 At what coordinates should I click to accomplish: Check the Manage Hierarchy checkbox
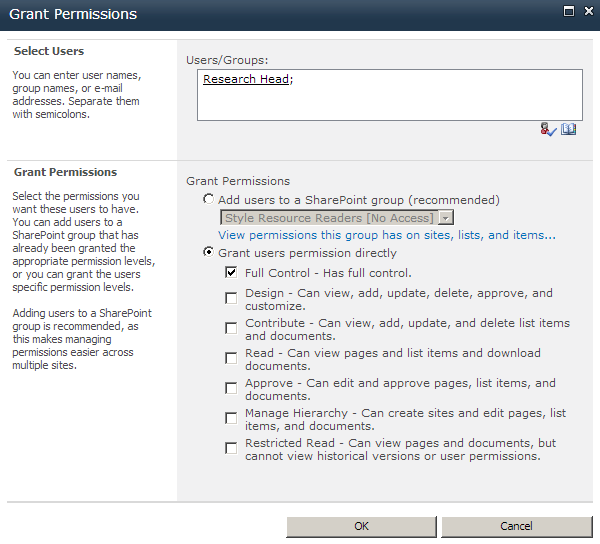coord(232,417)
